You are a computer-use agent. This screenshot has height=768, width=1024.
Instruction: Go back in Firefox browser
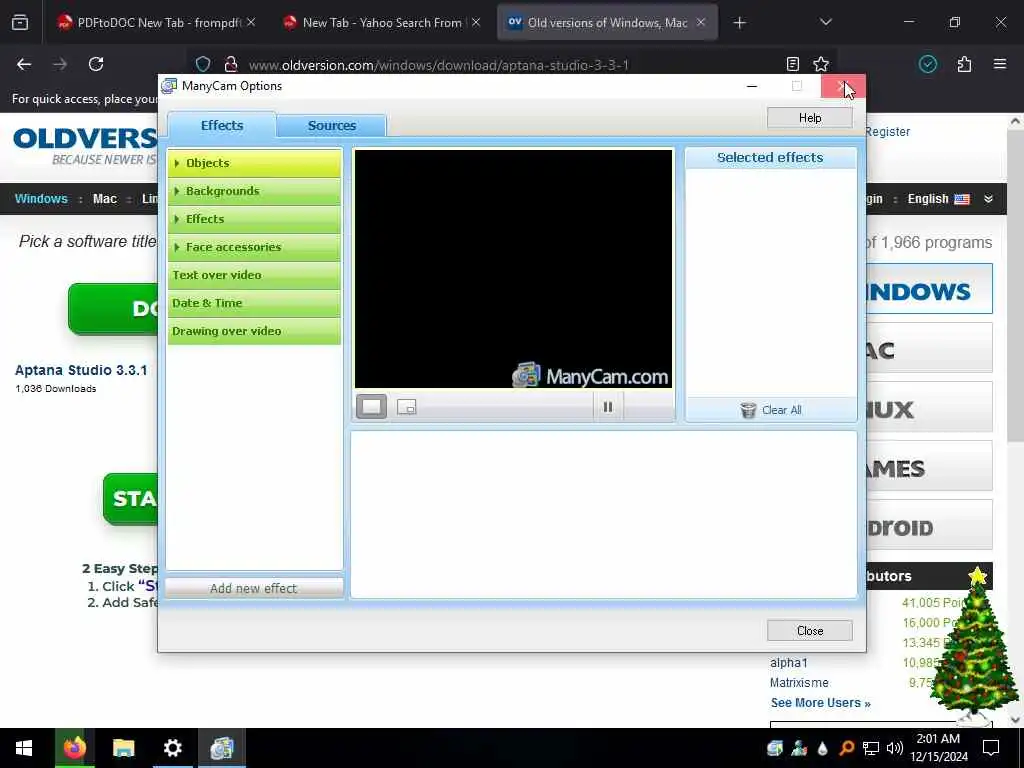[x=24, y=64]
